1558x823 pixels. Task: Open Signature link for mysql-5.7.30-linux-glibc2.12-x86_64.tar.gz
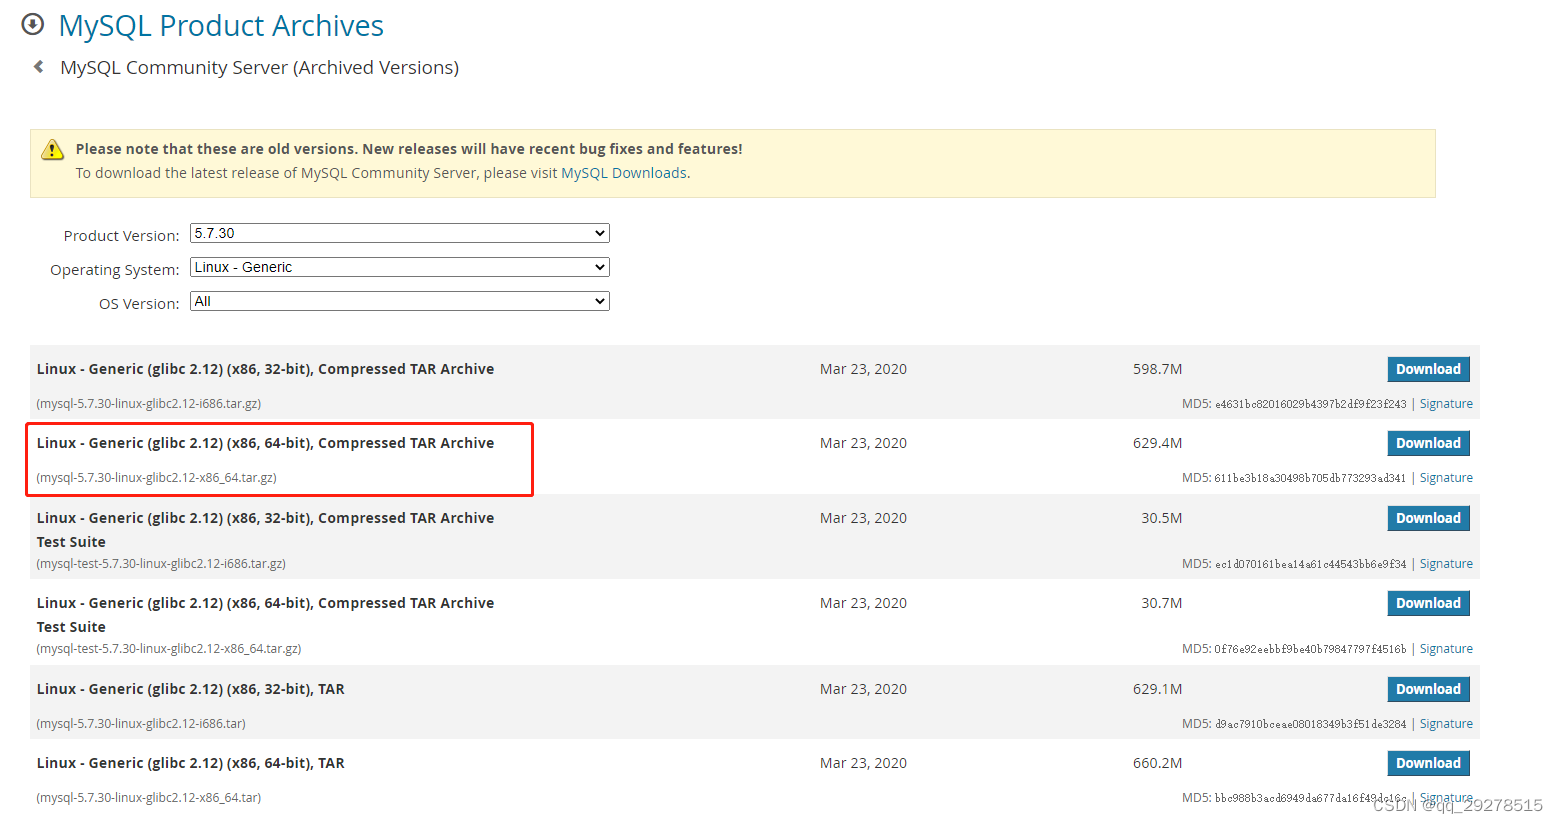1446,478
